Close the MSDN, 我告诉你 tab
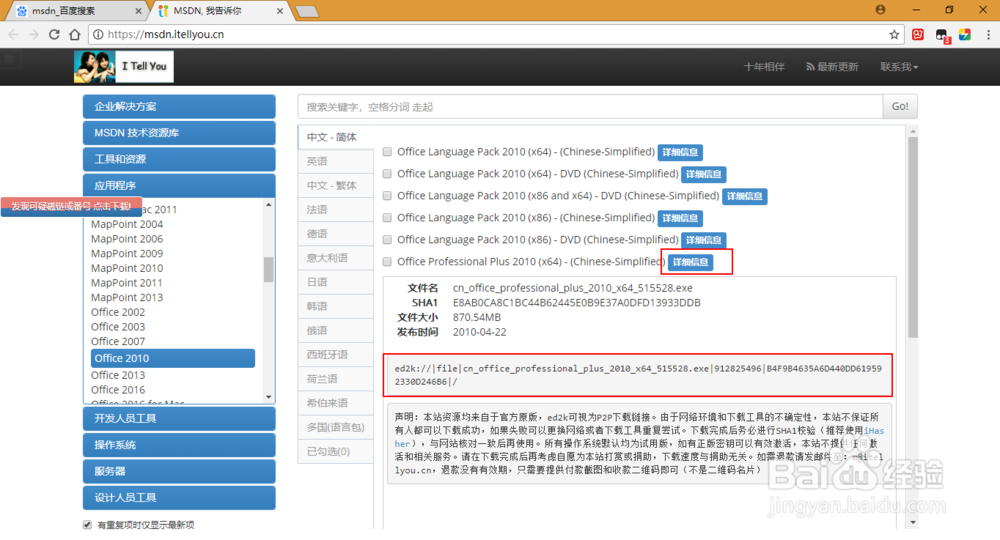Image resolution: width=1000 pixels, height=540 pixels. tap(280, 11)
